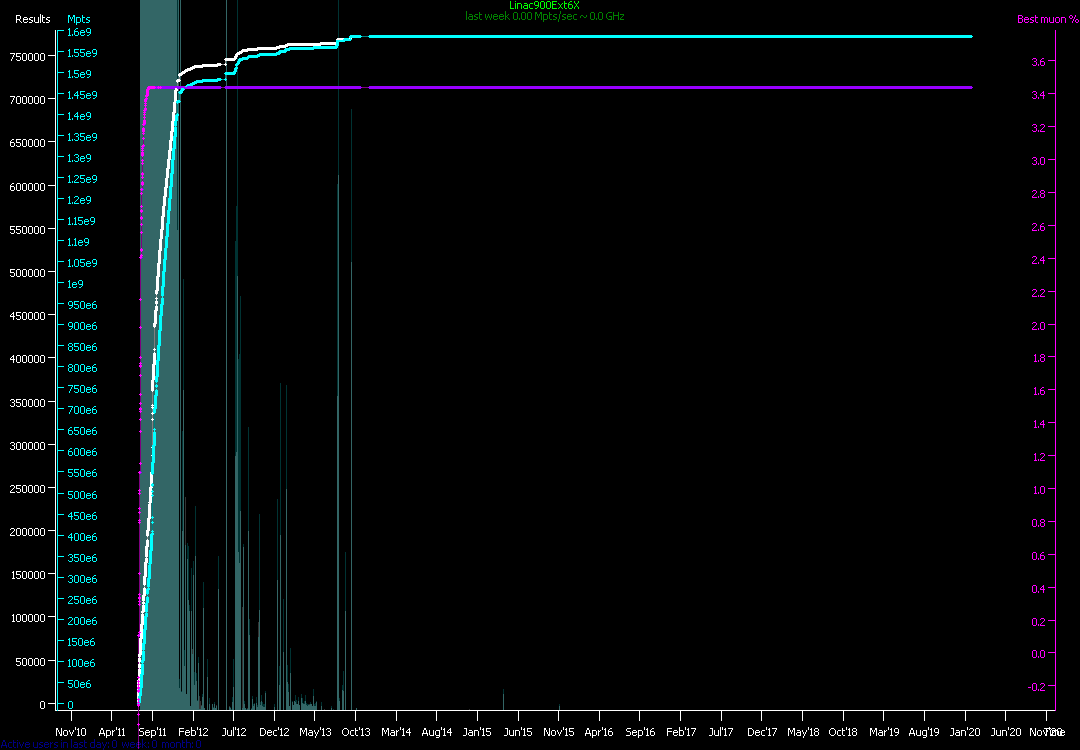The image size is (1080, 750).
Task: Click the 500e6 Mpts axis tick label
Action: 82,495
